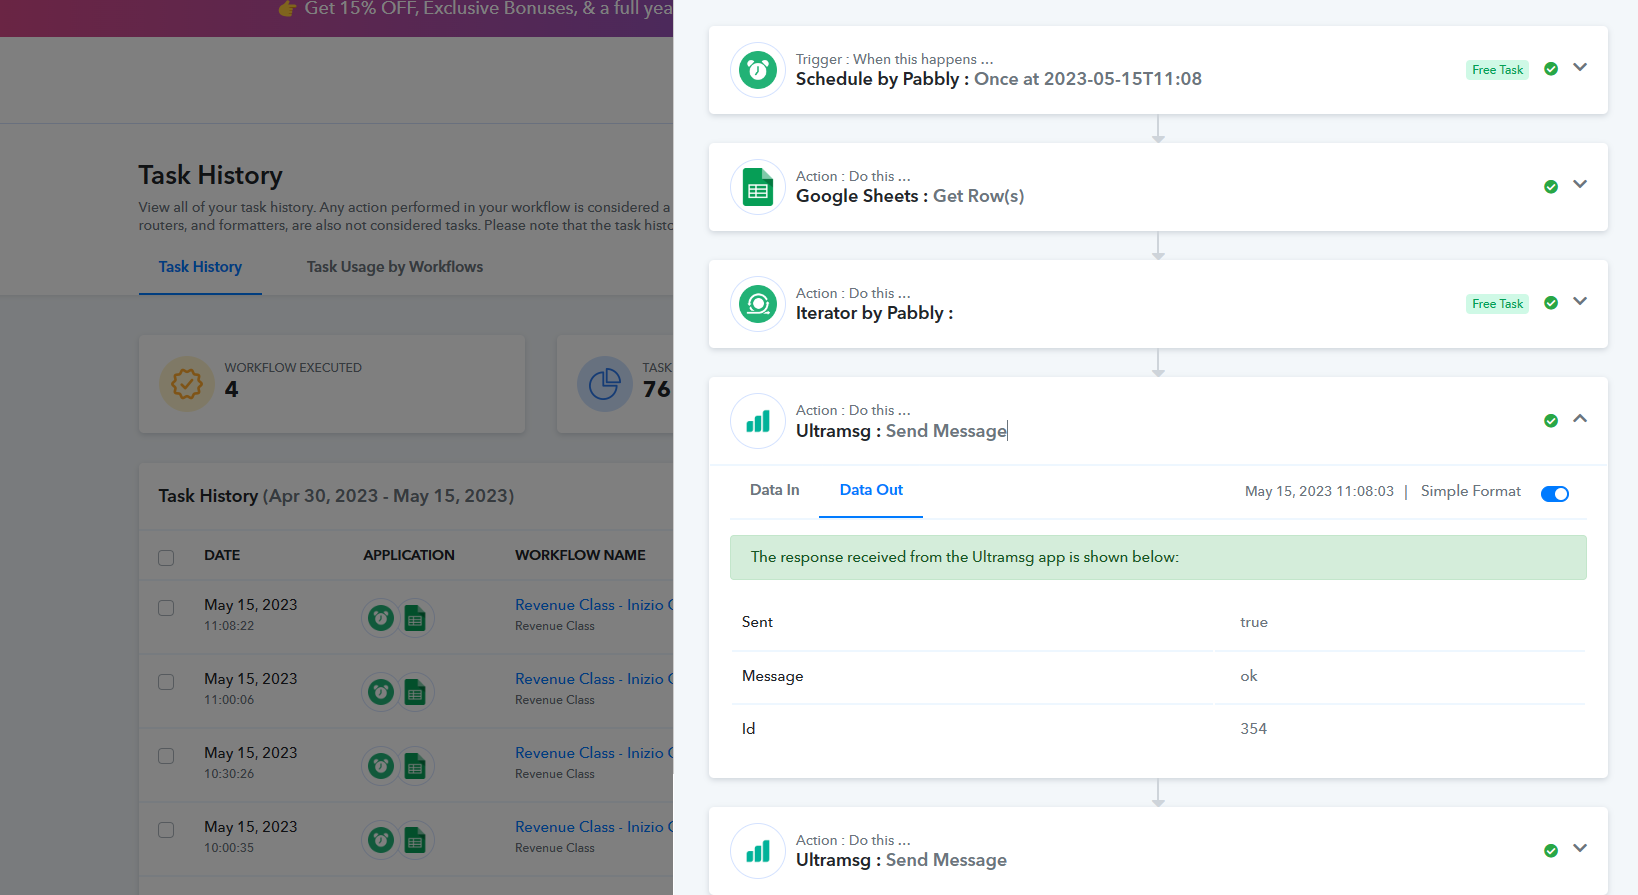Switch to the Data In tab
This screenshot has height=895, width=1638.
pyautogui.click(x=775, y=490)
